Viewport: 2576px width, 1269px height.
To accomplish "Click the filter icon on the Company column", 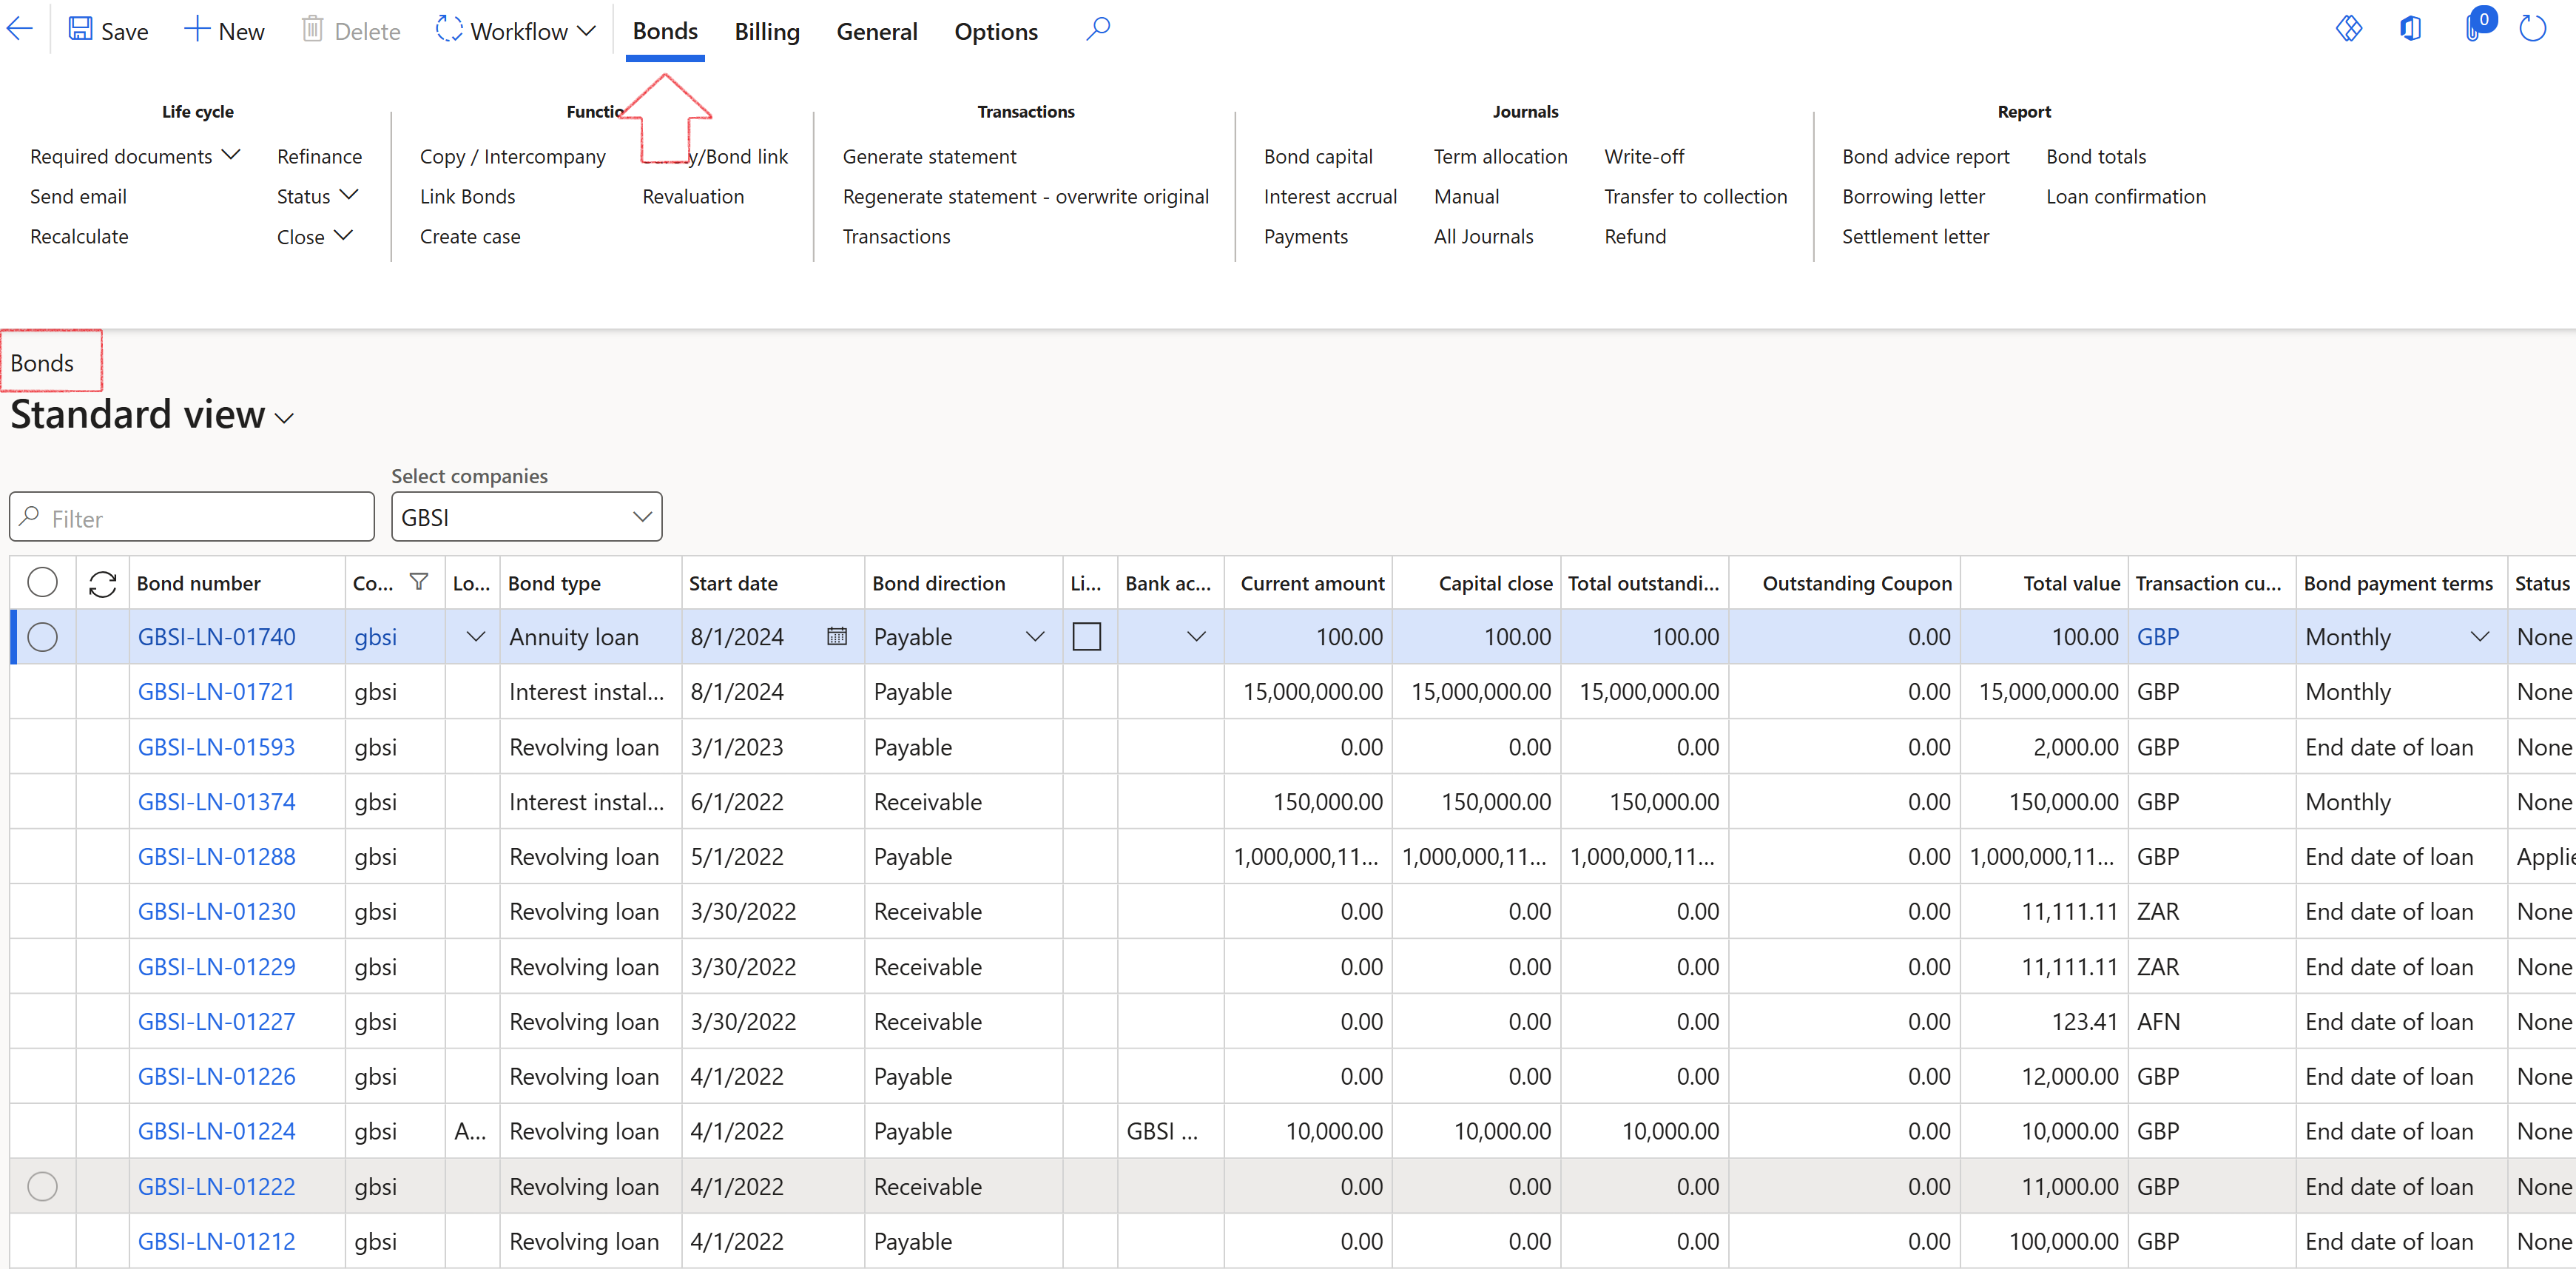I will 419,581.
